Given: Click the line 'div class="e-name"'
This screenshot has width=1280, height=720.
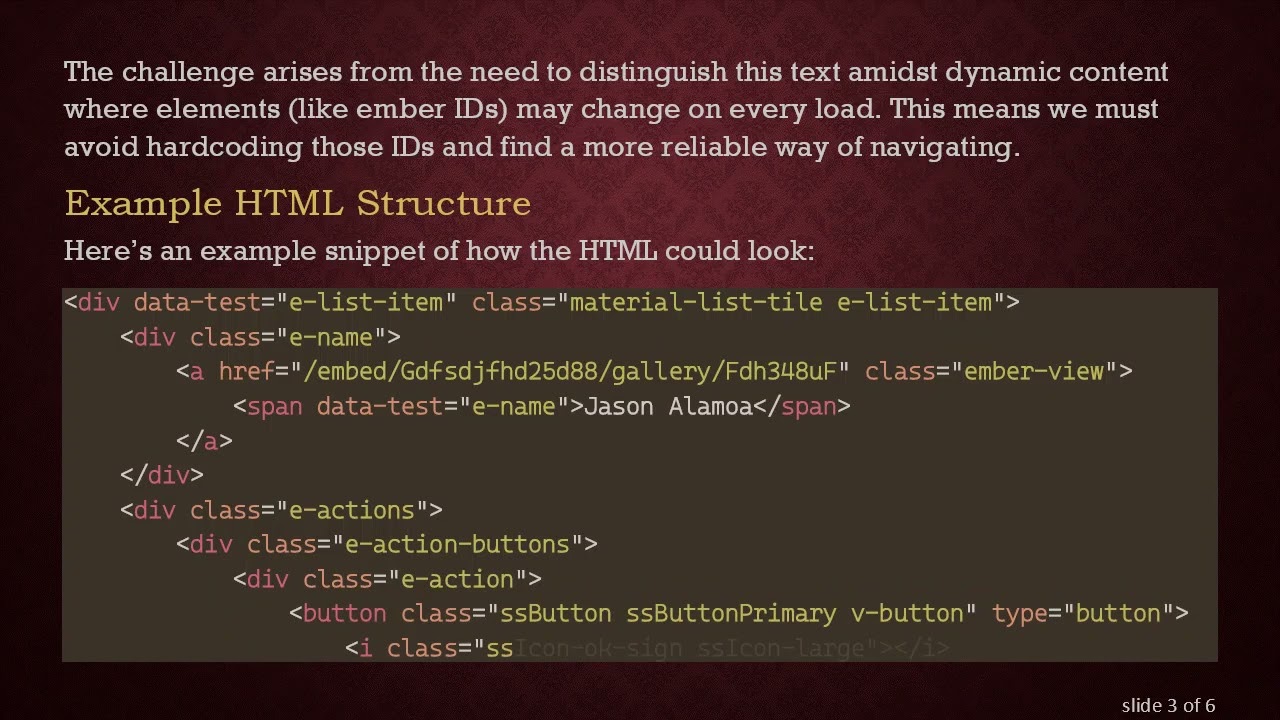Looking at the screenshot, I should point(260,337).
